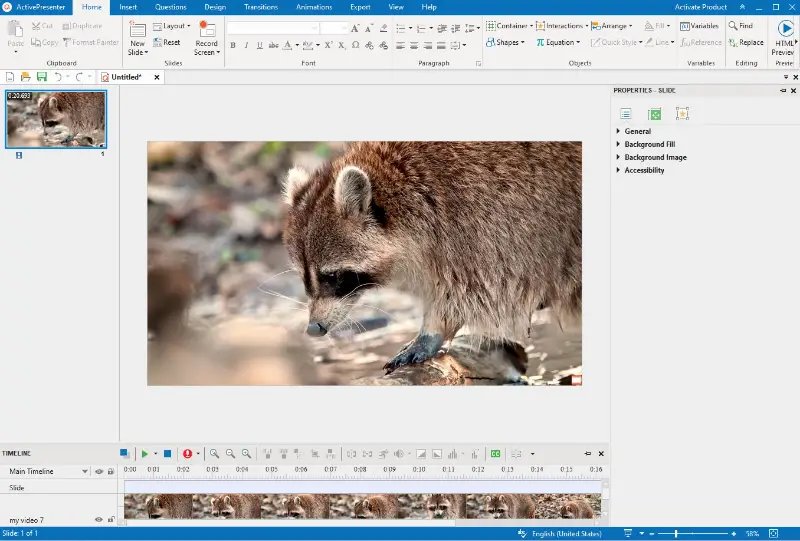Click the Reset slide icon
The width and height of the screenshot is (800, 541).
pyautogui.click(x=166, y=42)
